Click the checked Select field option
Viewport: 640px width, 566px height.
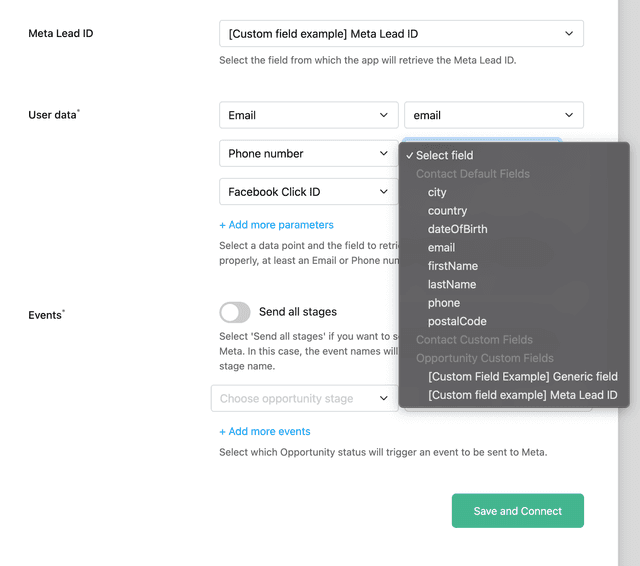click(x=444, y=156)
